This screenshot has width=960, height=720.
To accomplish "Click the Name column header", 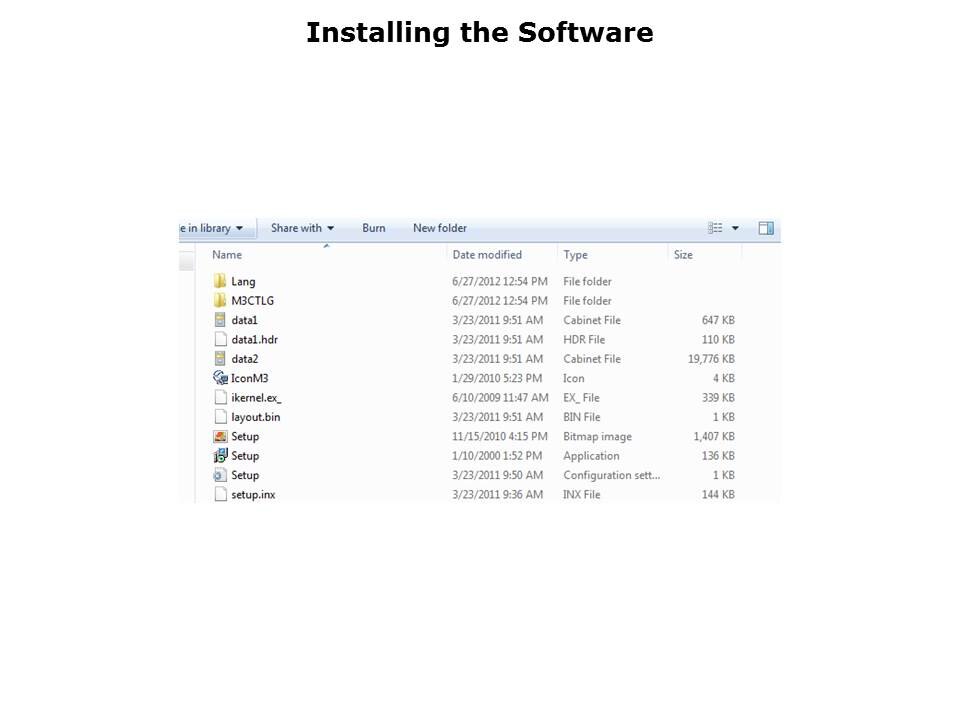I will pyautogui.click(x=227, y=255).
